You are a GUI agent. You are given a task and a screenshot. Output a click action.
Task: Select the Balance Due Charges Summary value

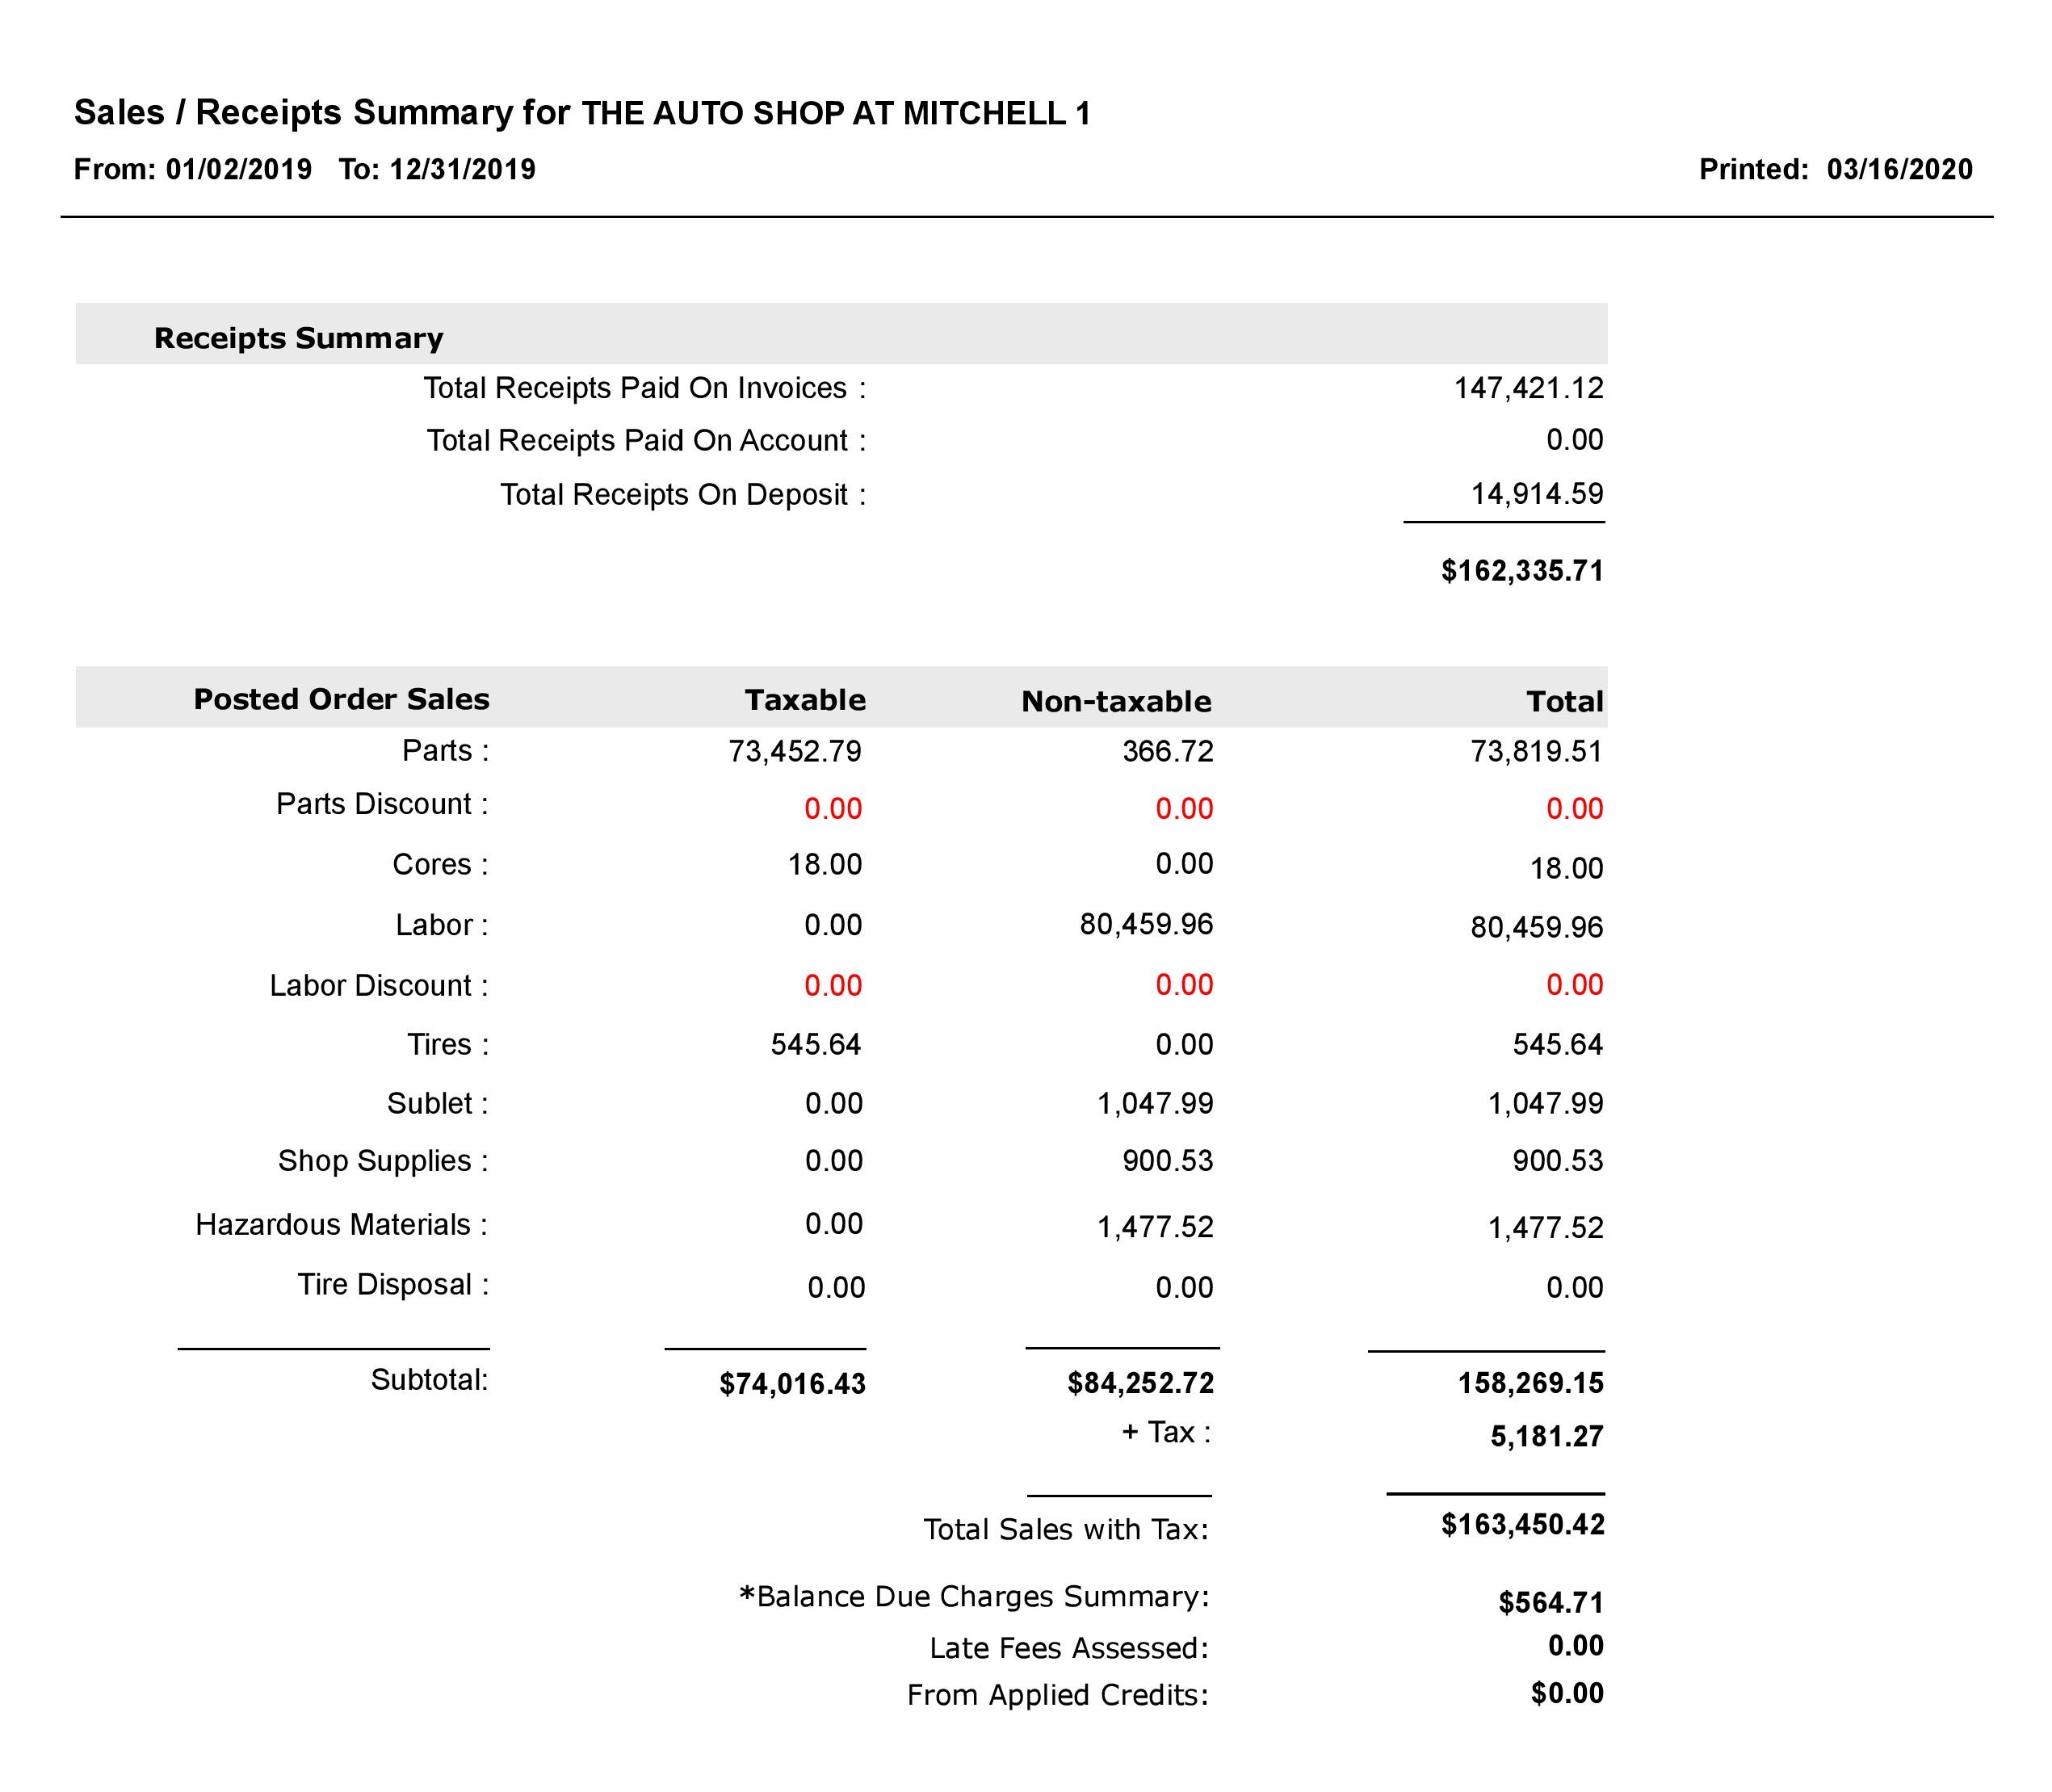[1548, 1599]
